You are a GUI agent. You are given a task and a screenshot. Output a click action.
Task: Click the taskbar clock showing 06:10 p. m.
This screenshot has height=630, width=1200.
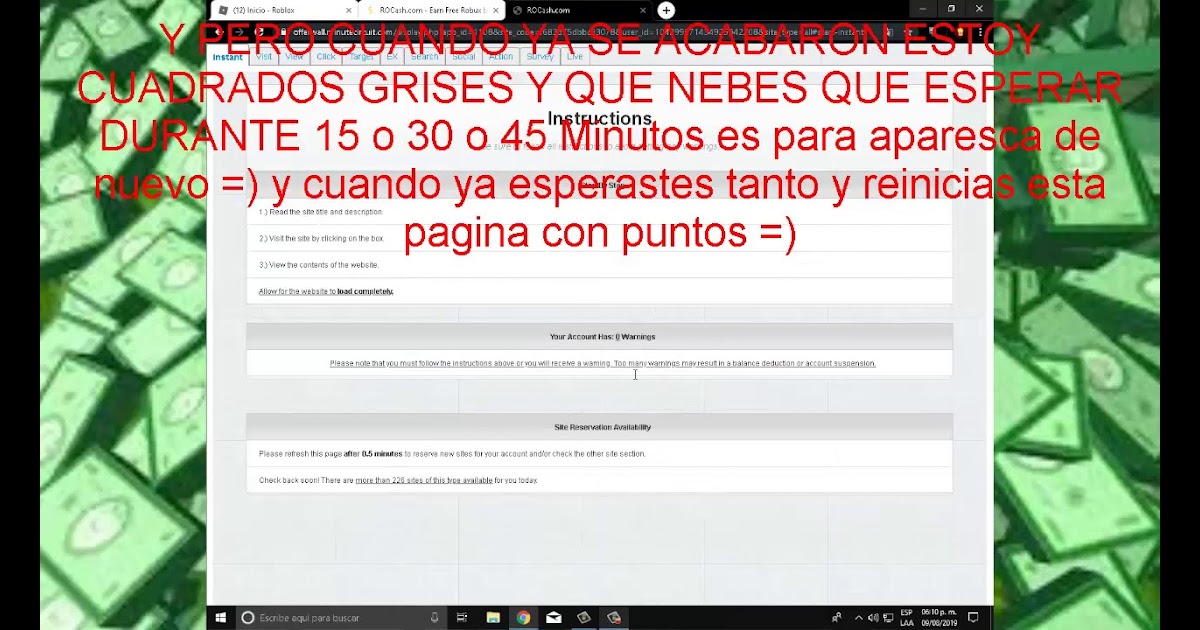941,618
